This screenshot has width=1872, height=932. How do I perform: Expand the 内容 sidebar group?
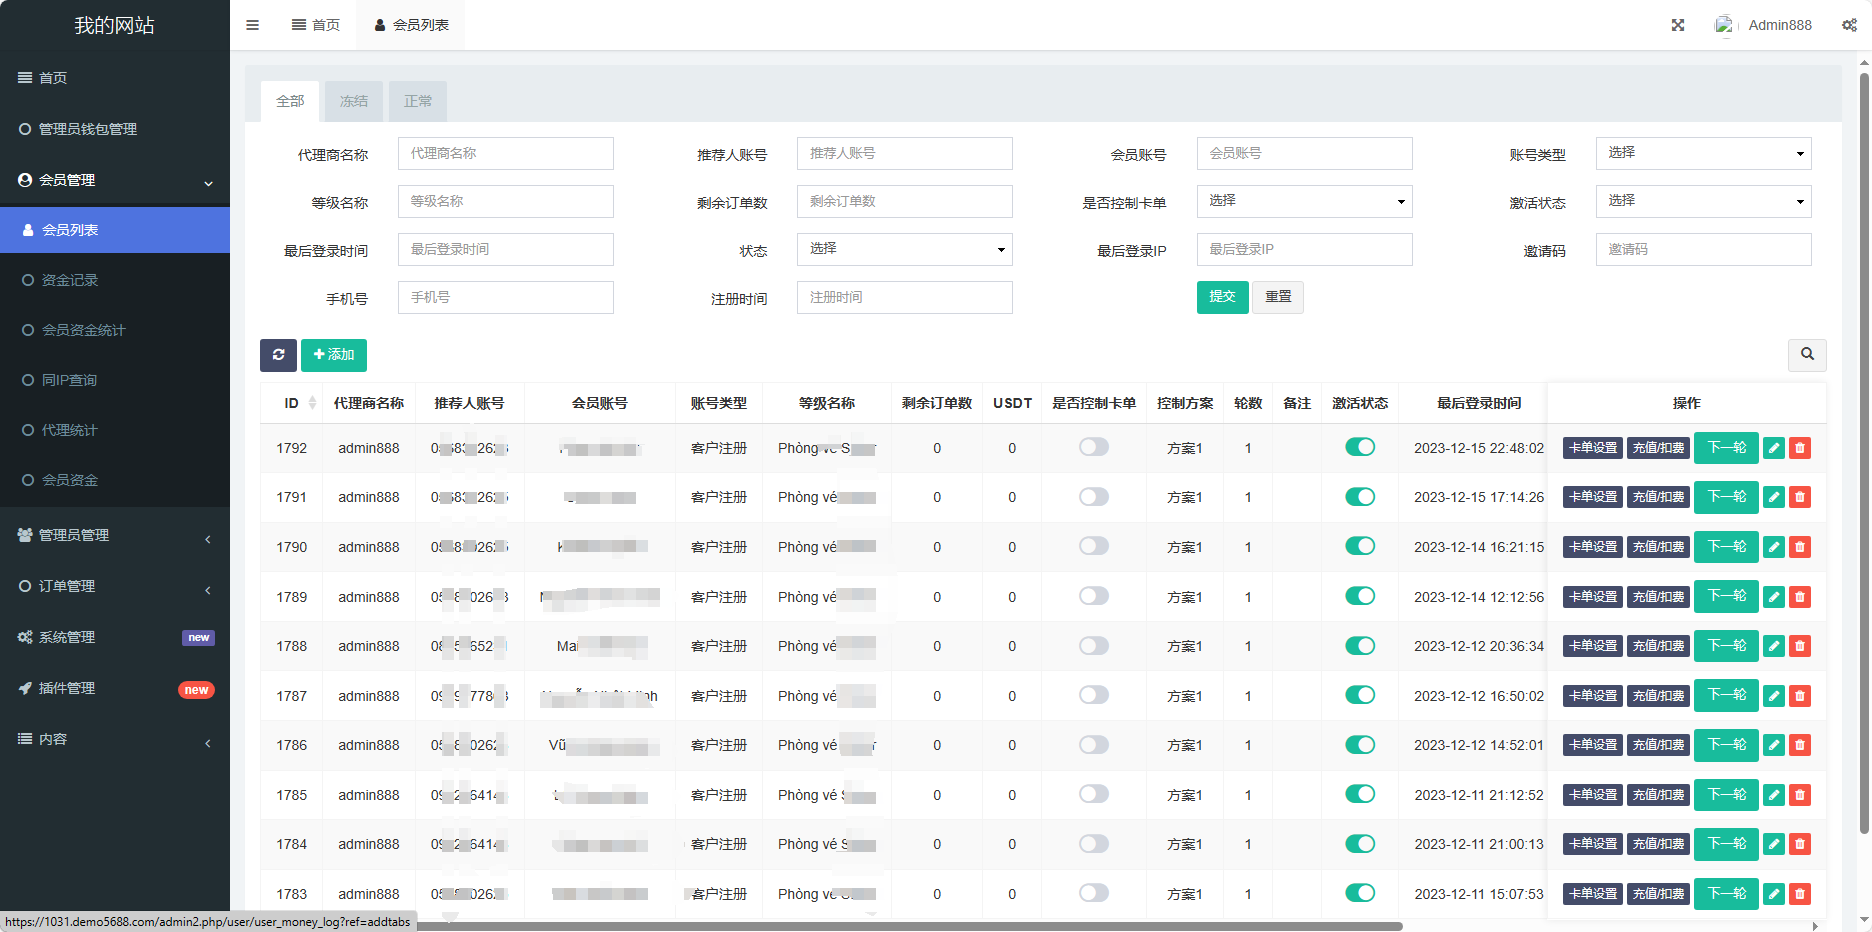115,739
